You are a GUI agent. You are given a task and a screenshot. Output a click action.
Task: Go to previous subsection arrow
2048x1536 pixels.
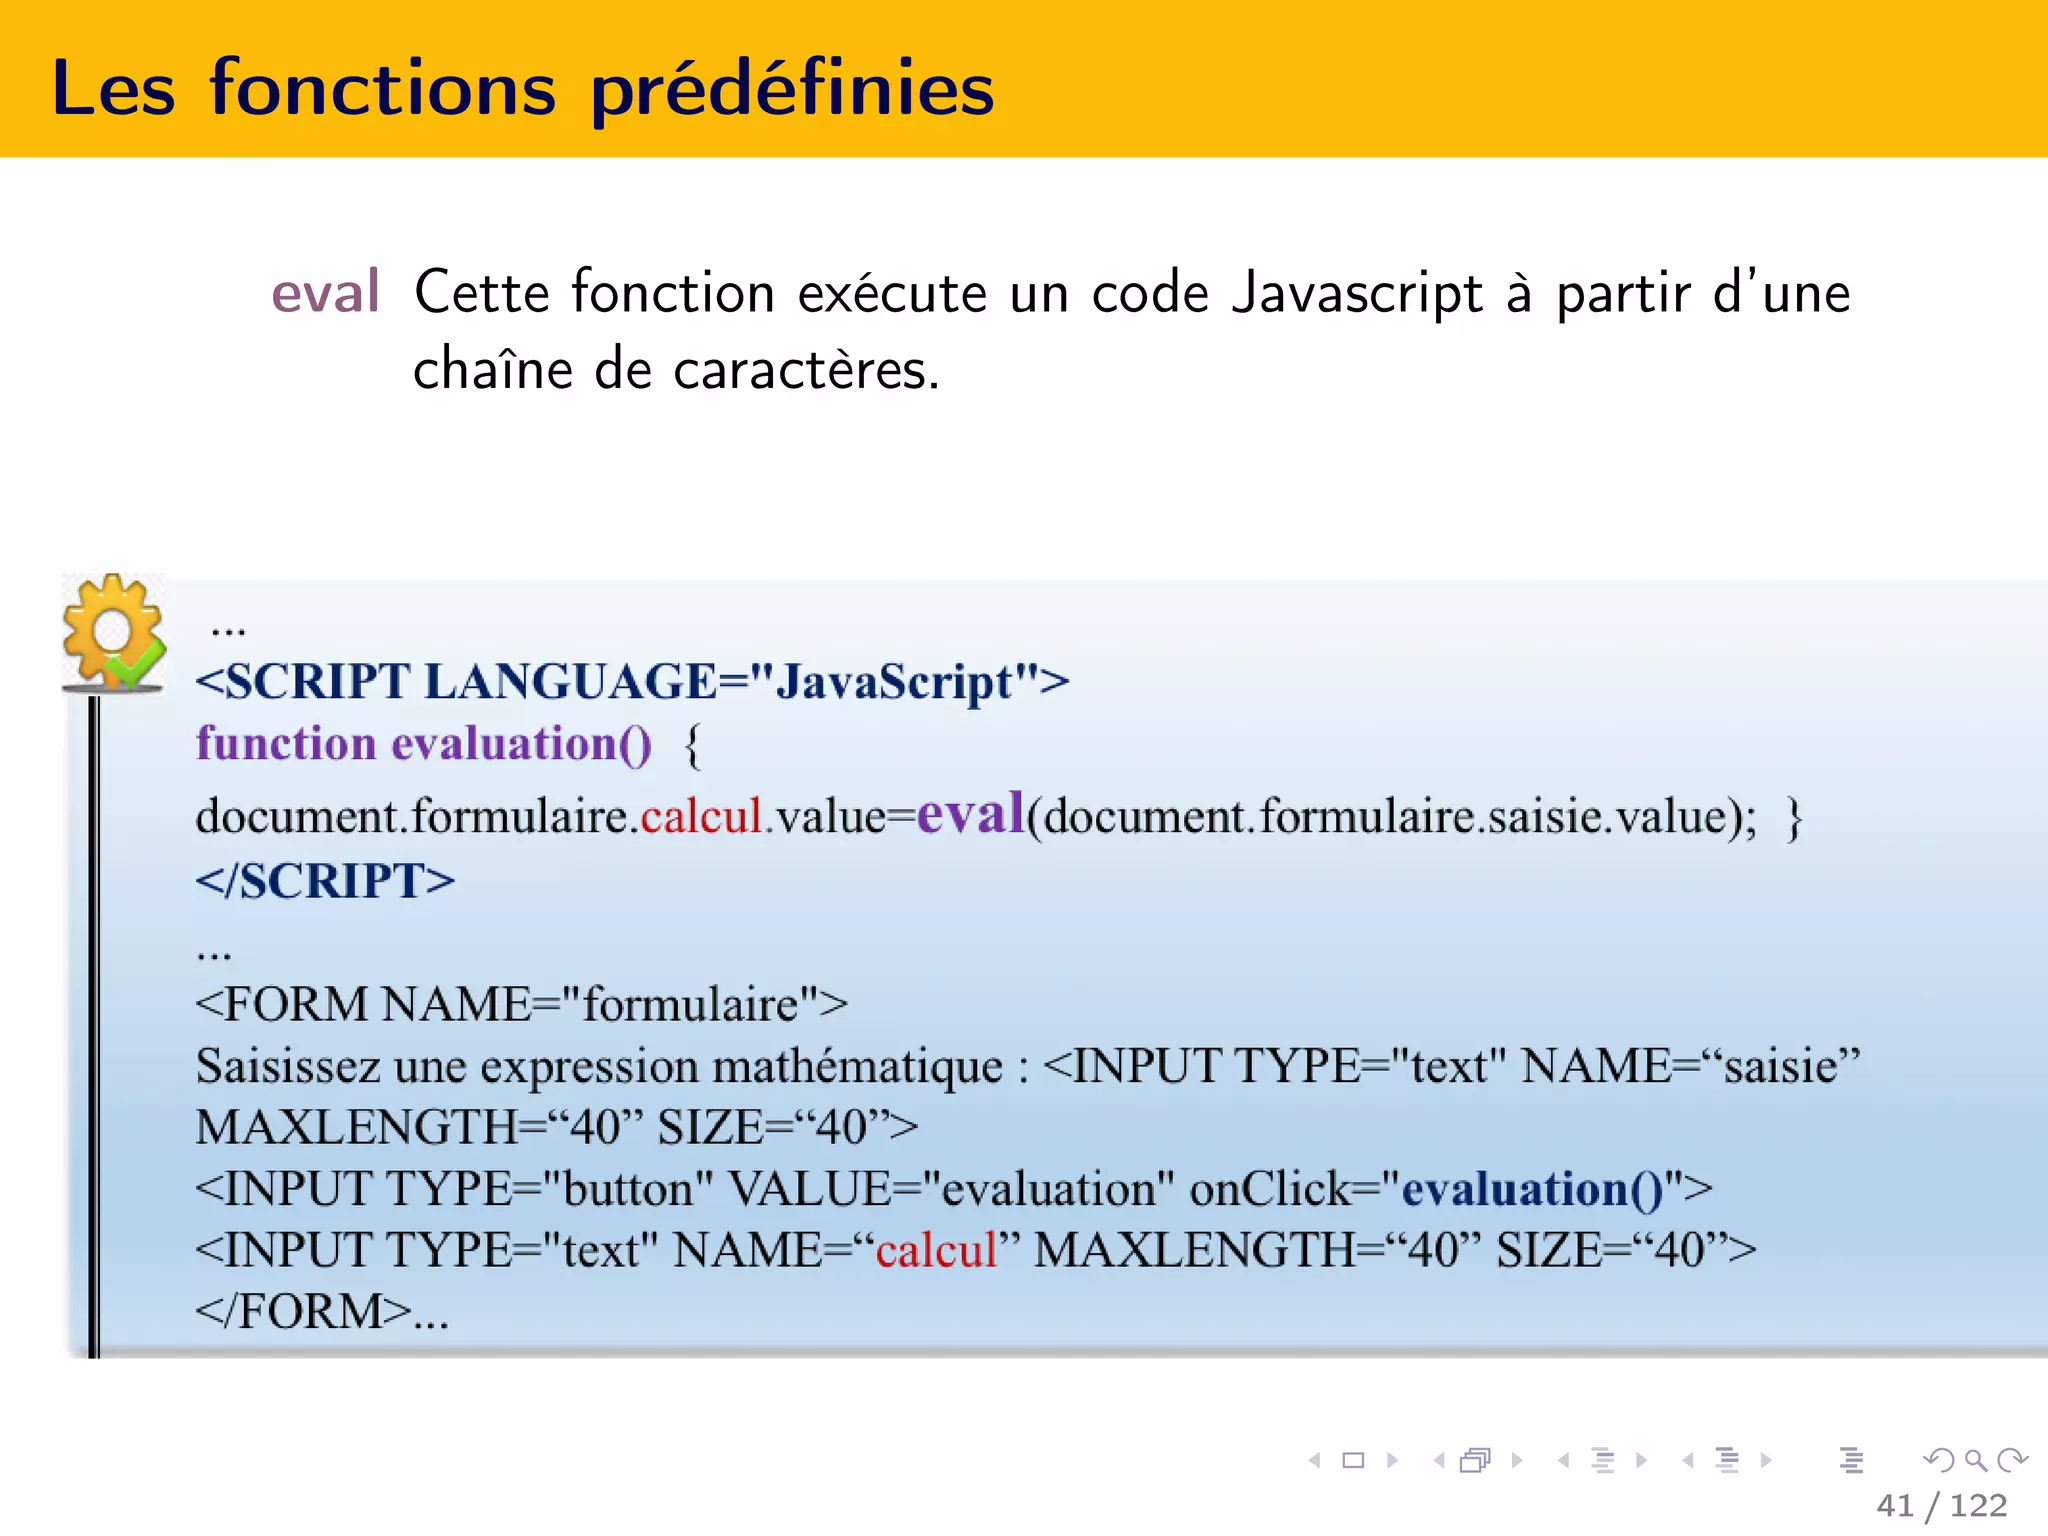tap(1563, 1461)
